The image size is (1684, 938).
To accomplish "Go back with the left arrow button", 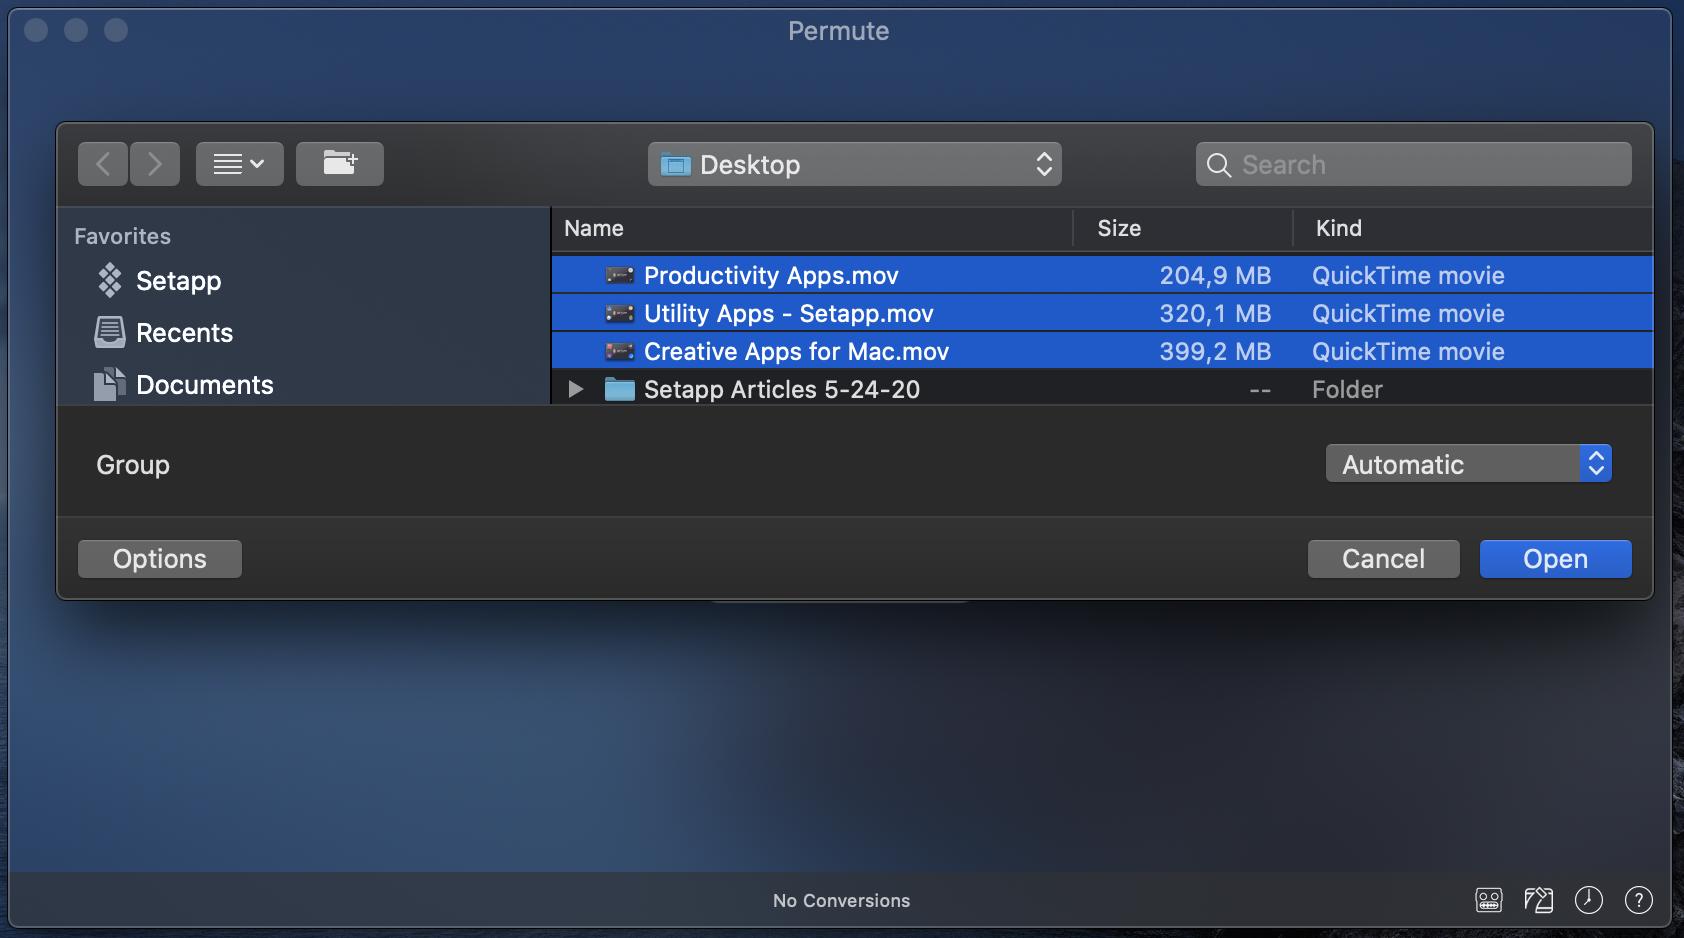I will [x=103, y=164].
